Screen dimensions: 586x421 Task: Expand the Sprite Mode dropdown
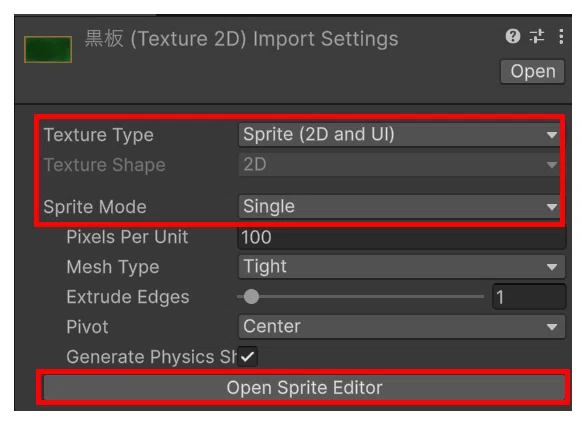[400, 206]
